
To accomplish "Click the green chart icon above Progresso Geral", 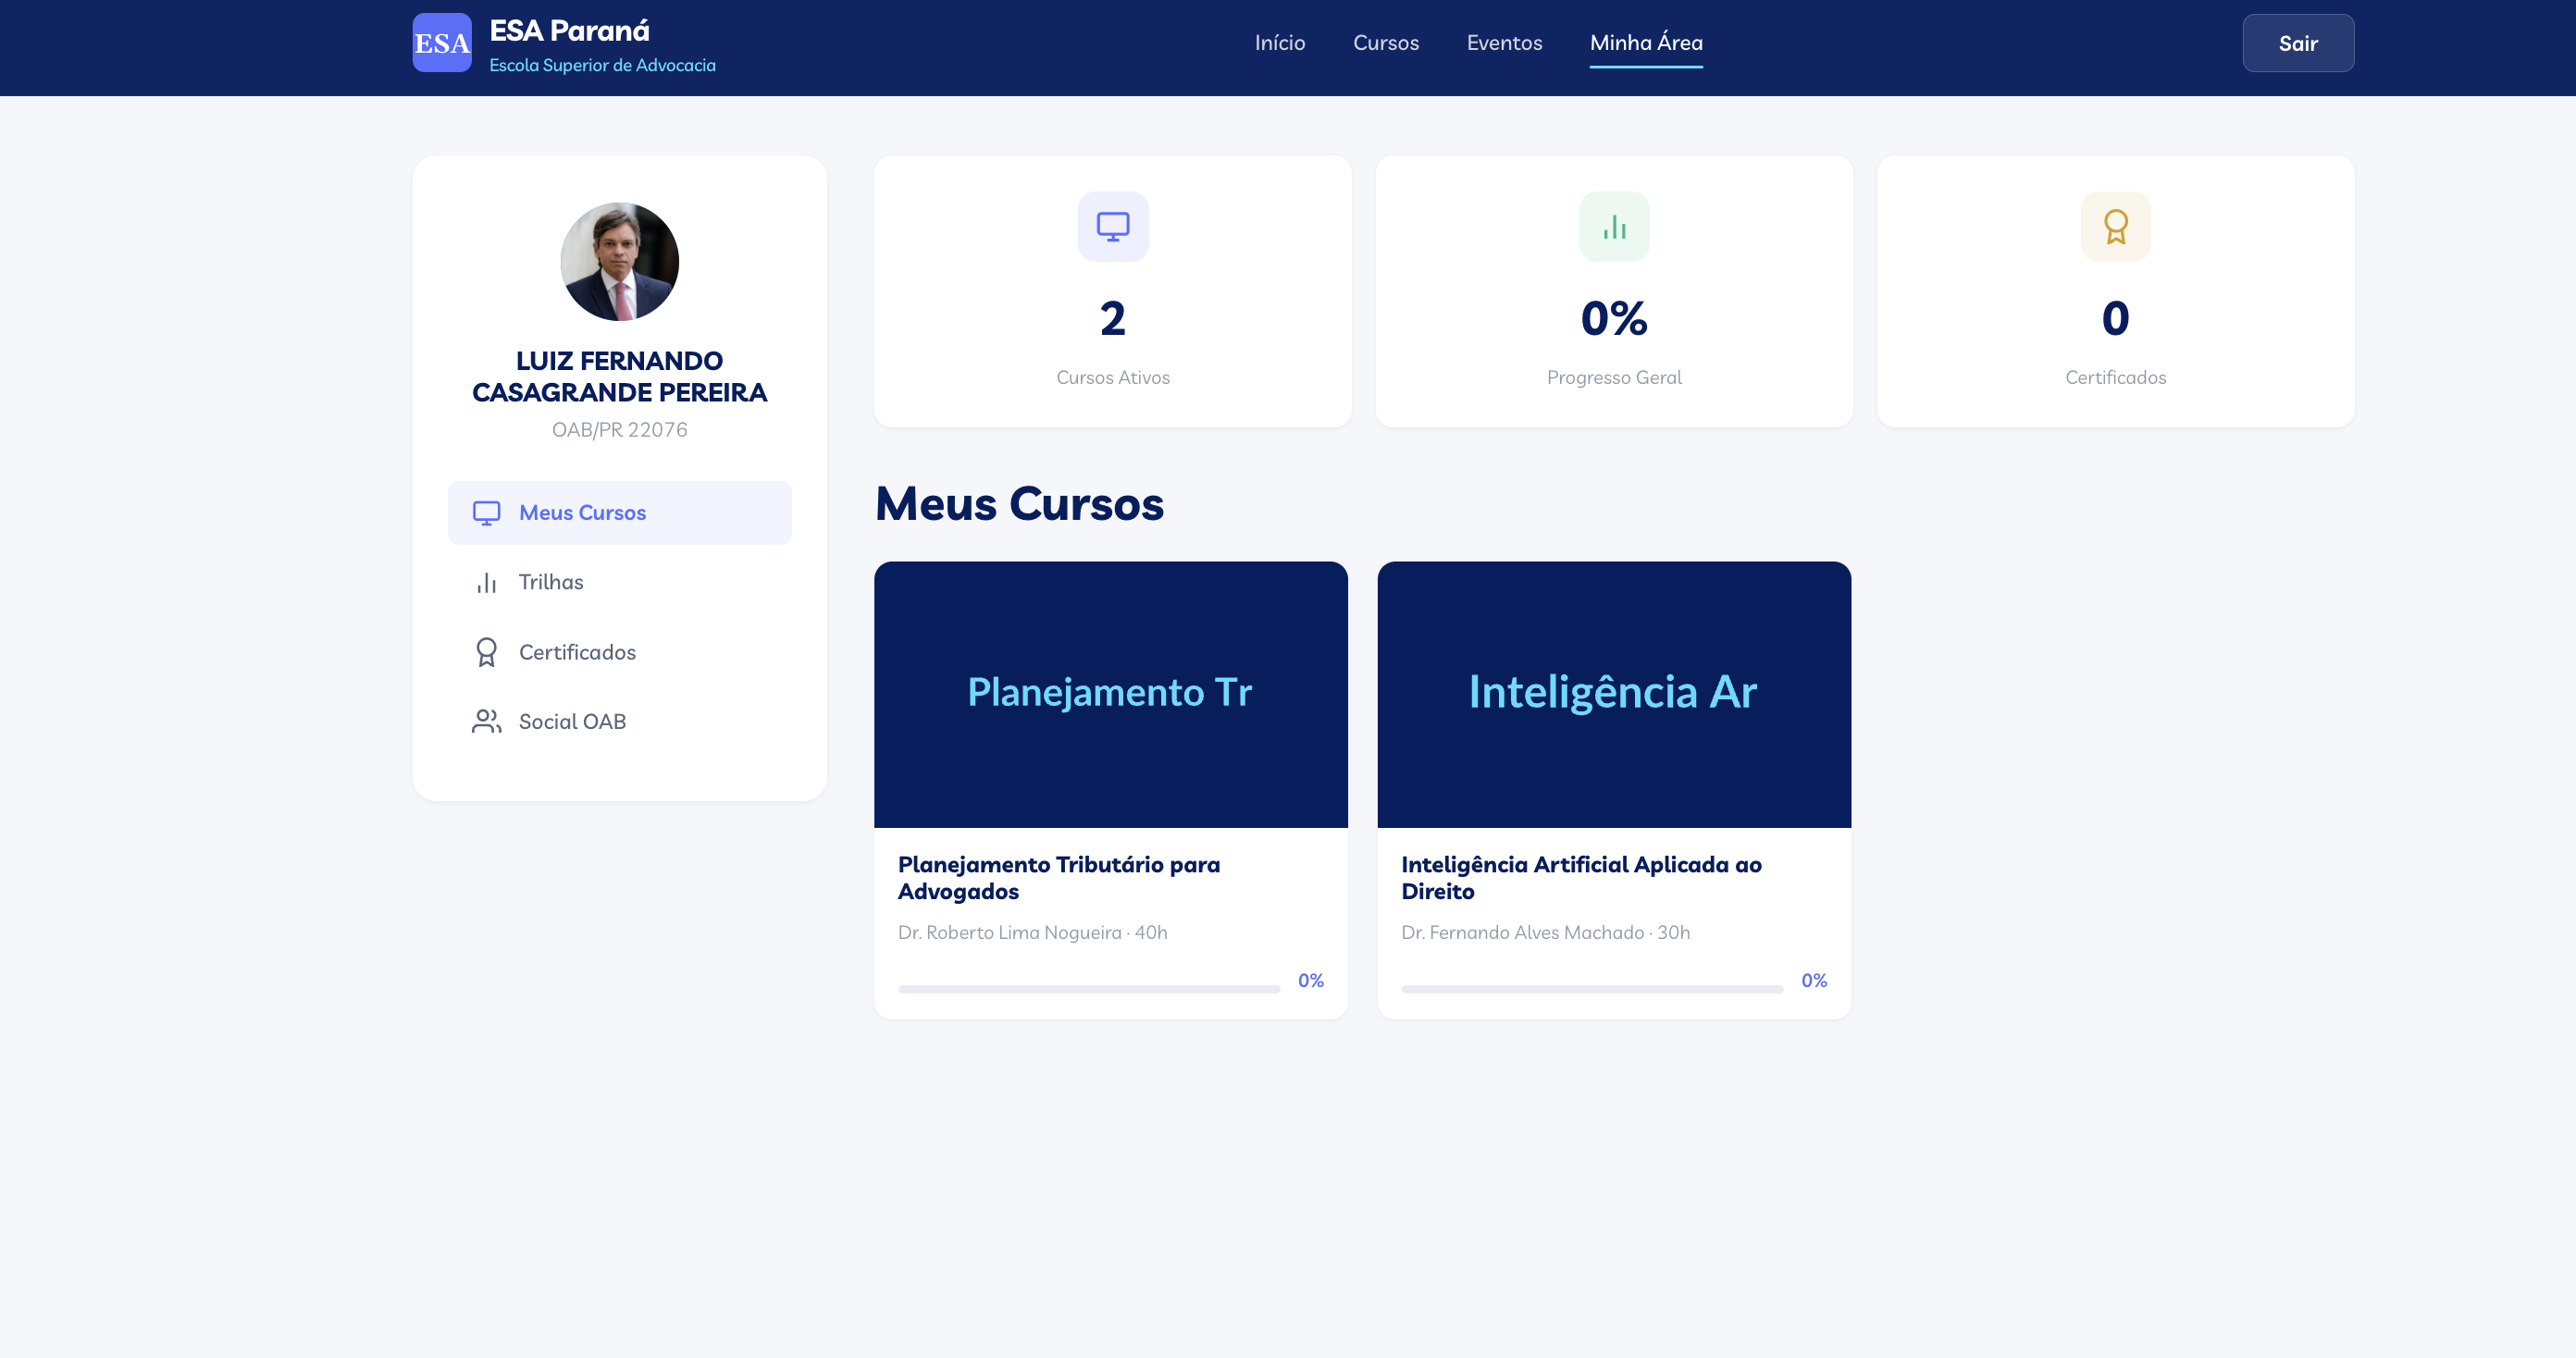I will point(1613,227).
